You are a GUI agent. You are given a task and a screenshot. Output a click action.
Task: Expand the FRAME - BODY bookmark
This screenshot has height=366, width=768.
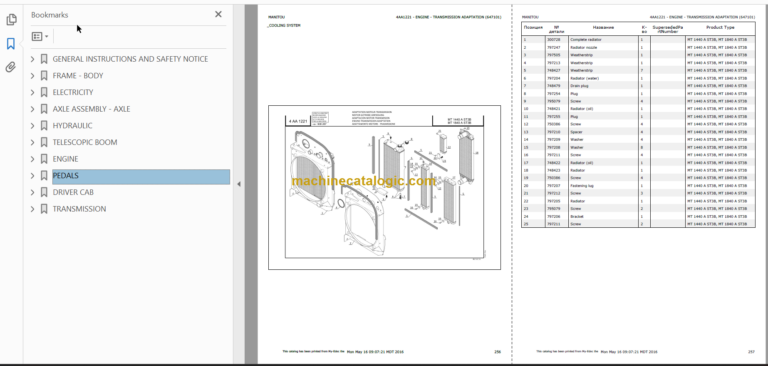(33, 76)
